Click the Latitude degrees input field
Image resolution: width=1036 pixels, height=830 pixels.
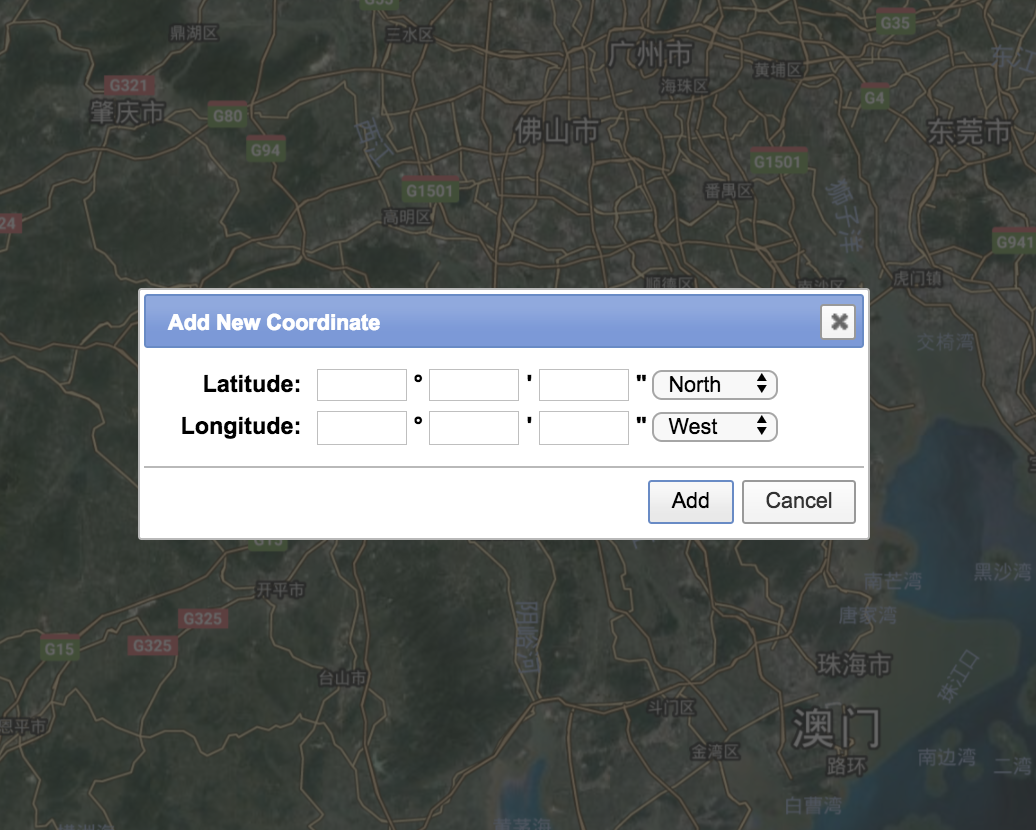362,385
